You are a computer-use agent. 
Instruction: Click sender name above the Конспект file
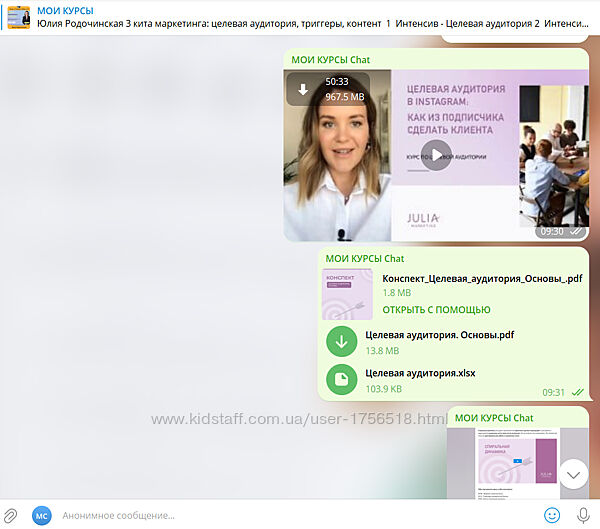click(364, 258)
